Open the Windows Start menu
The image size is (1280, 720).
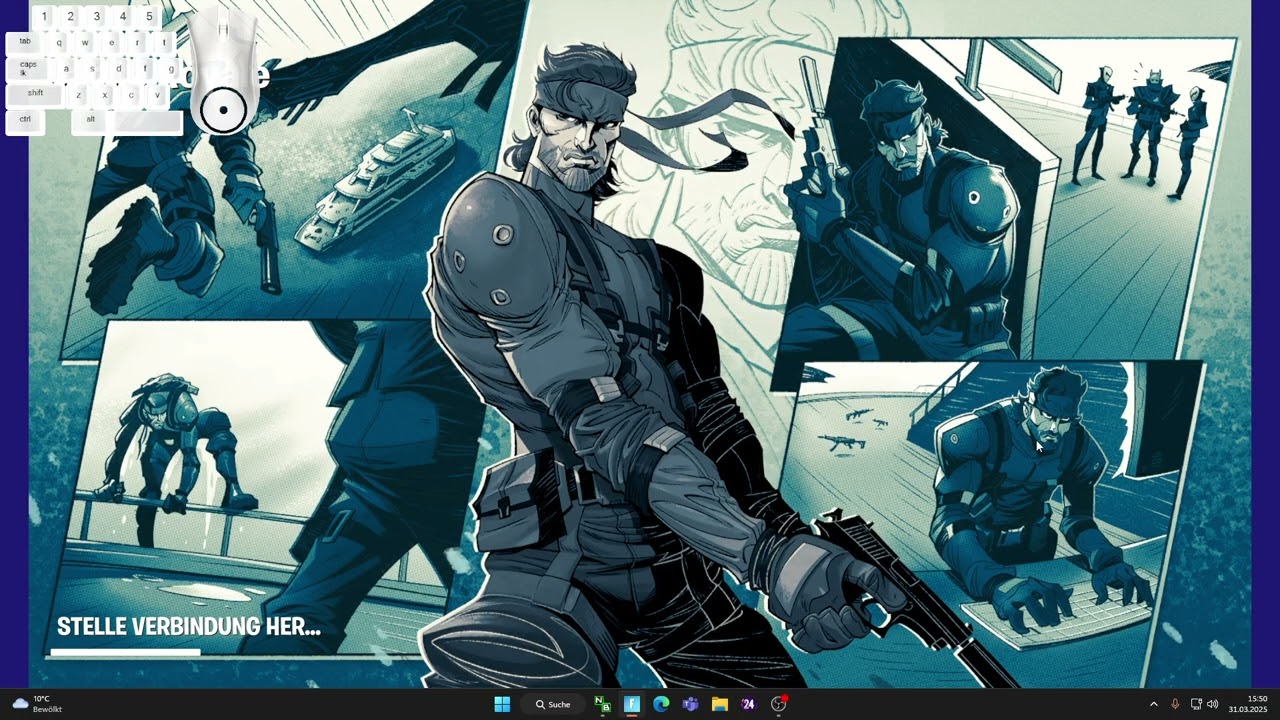click(502, 704)
